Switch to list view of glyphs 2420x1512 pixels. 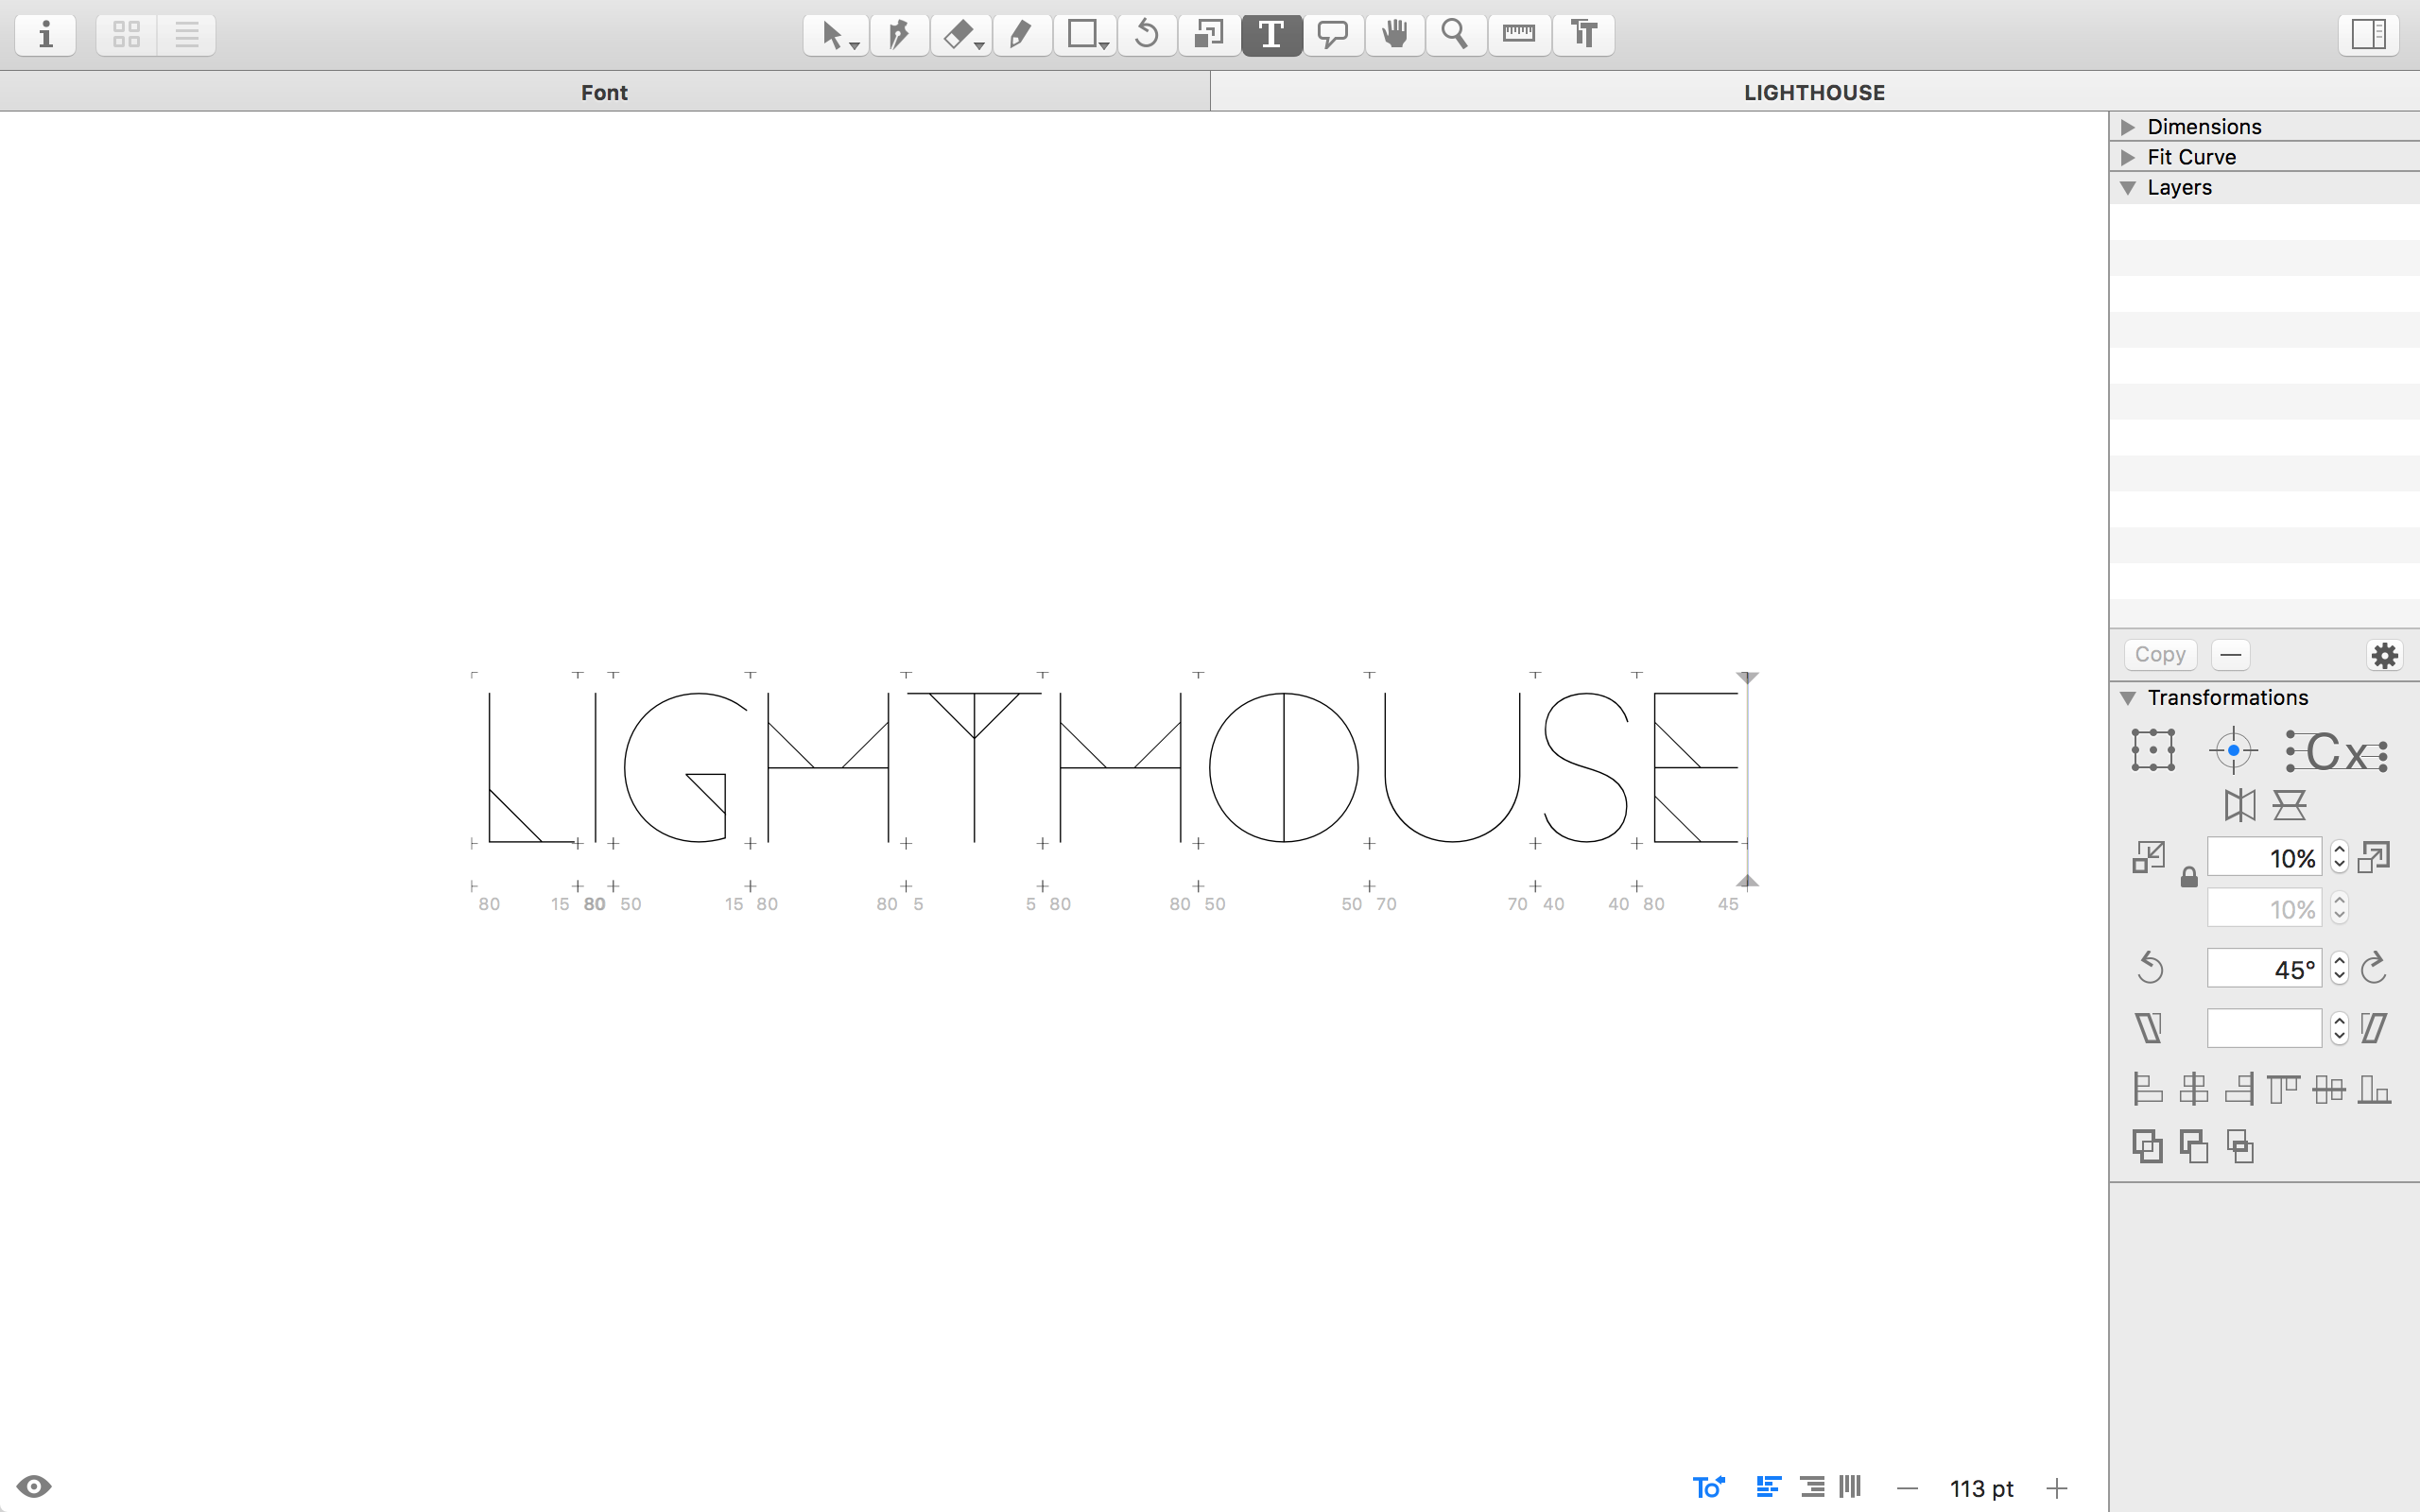pyautogui.click(x=187, y=35)
